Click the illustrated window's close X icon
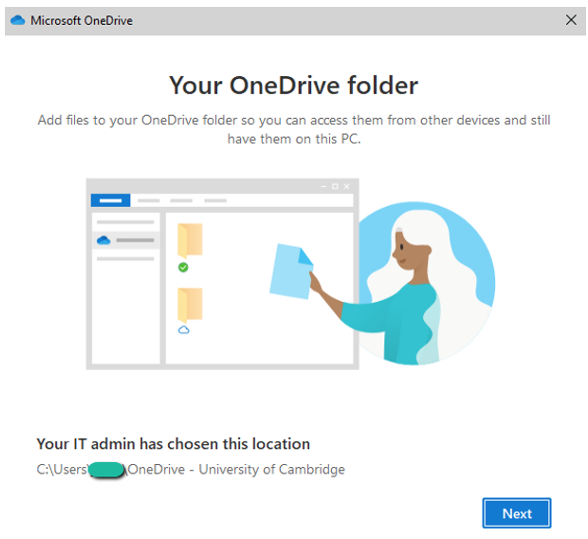The width and height of the screenshot is (588, 539). 346,186
